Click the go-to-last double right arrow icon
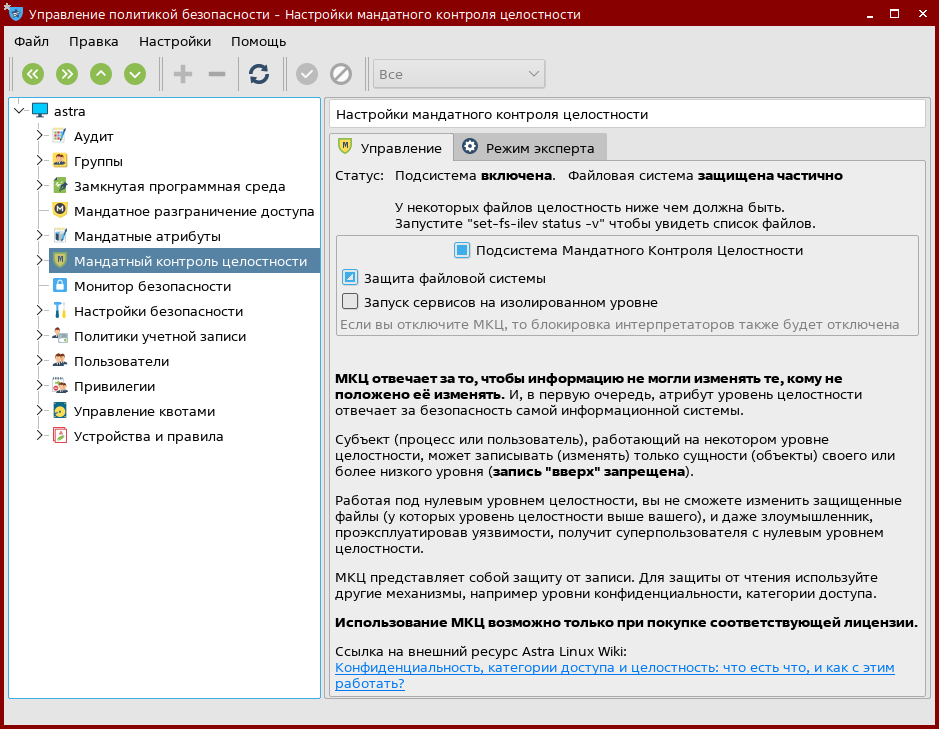The width and height of the screenshot is (939, 729). 67,74
